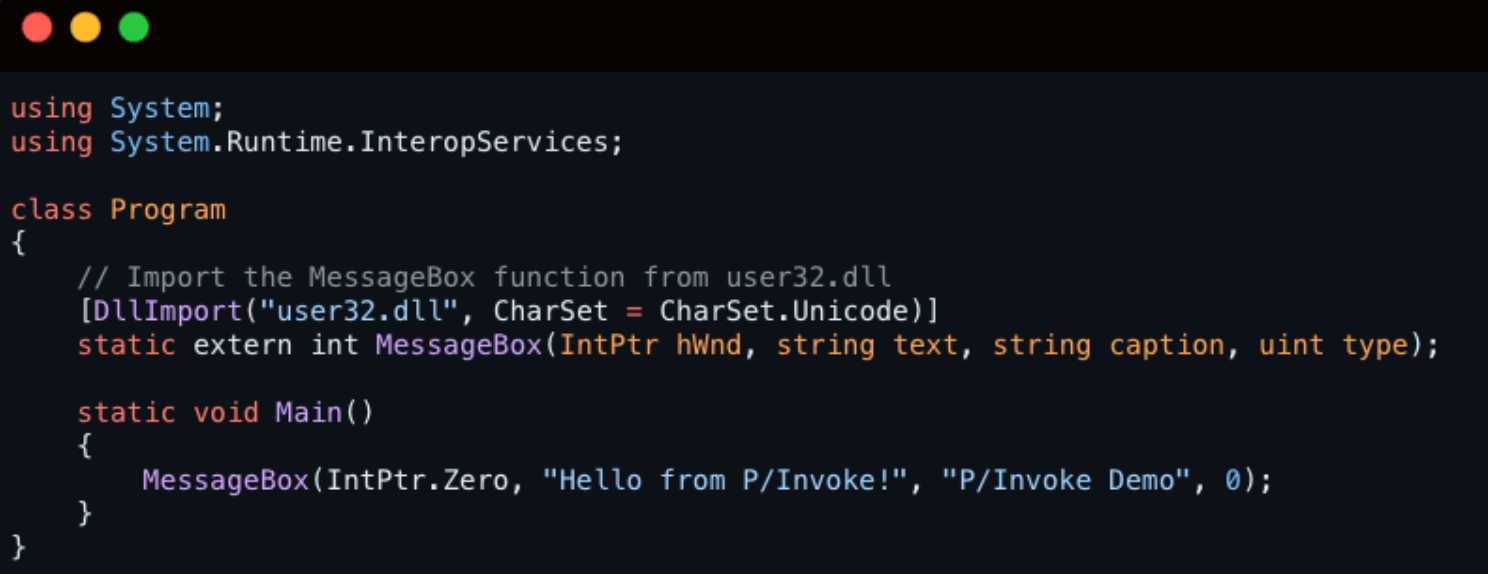Click the Program class name
The height and width of the screenshot is (574, 1488).
[168, 209]
